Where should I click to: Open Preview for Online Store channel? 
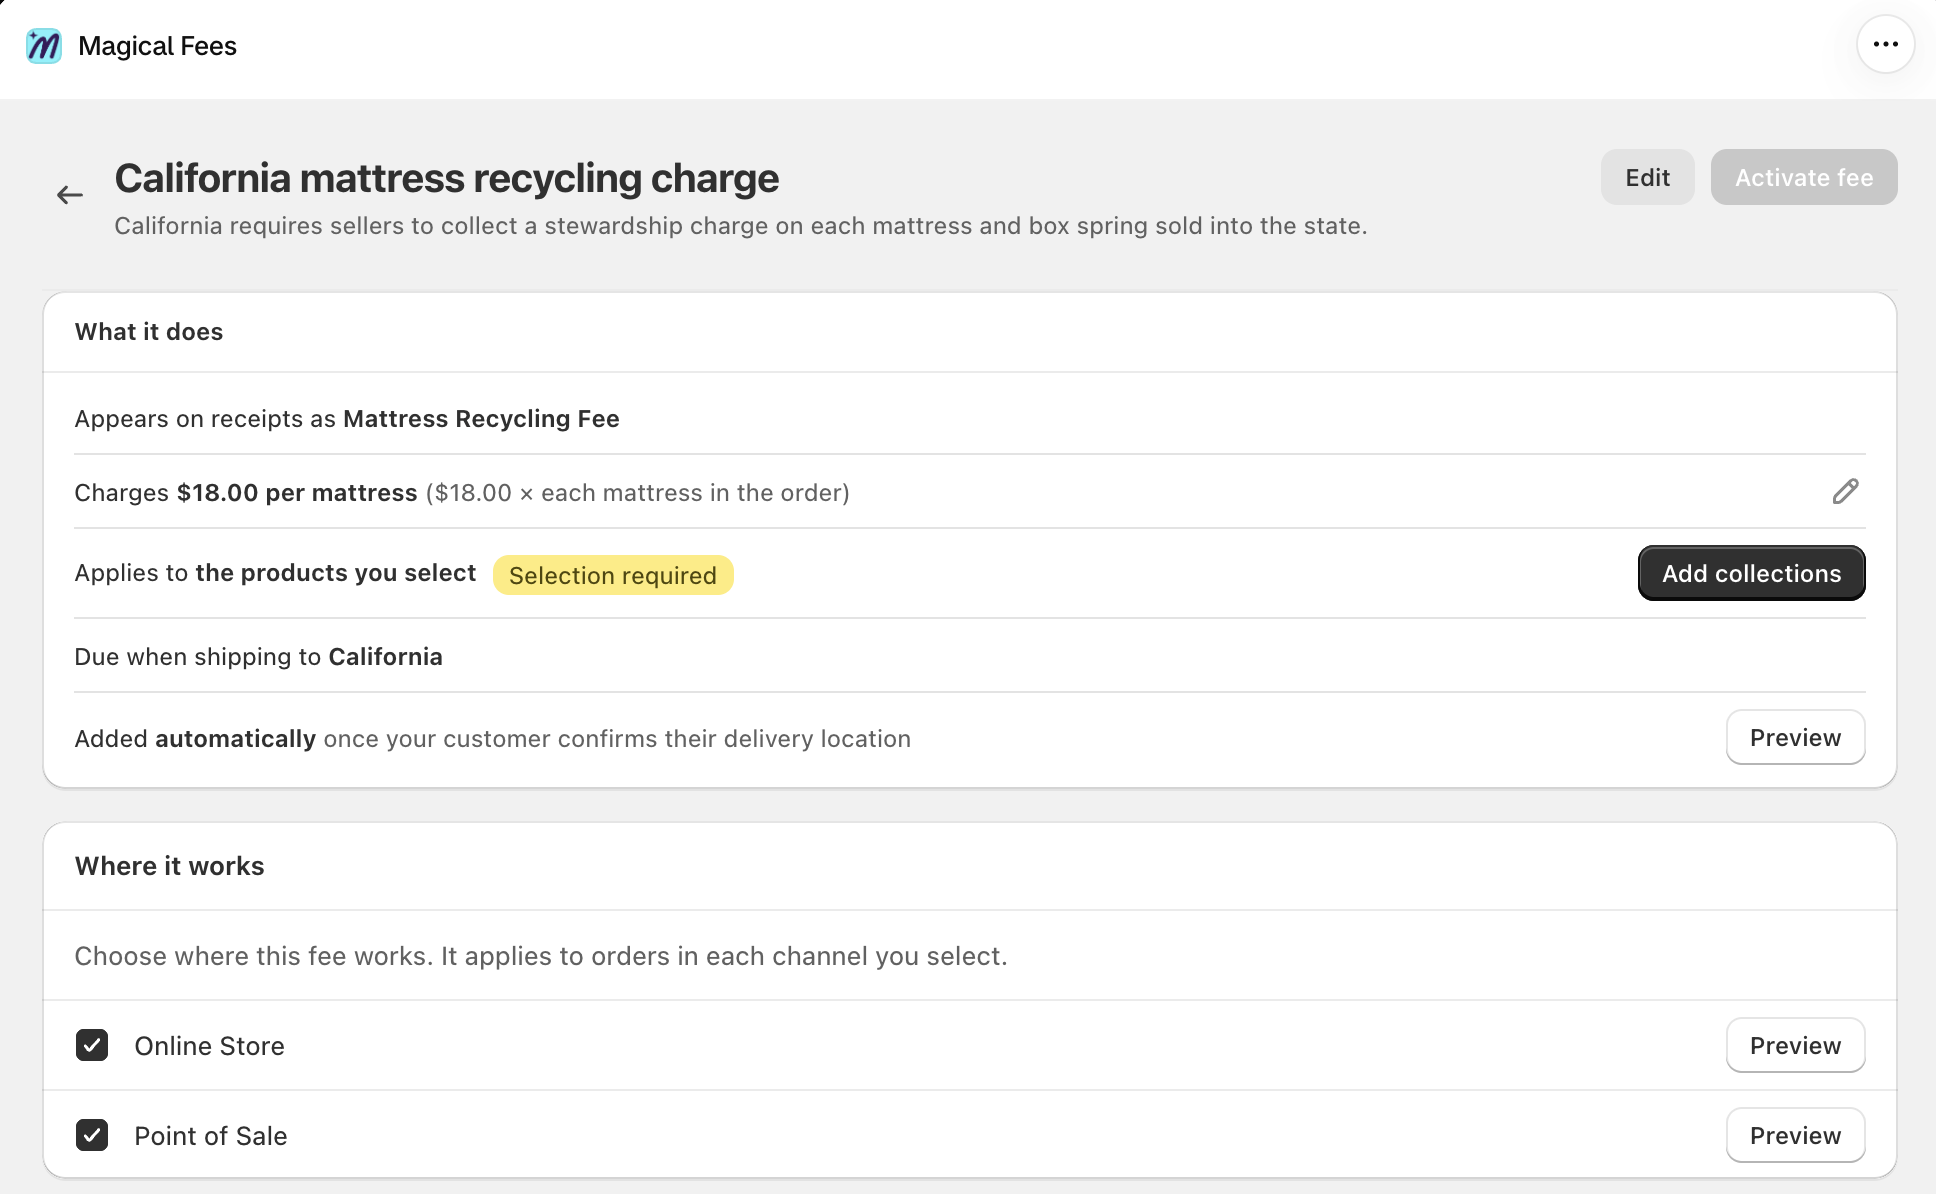point(1795,1045)
